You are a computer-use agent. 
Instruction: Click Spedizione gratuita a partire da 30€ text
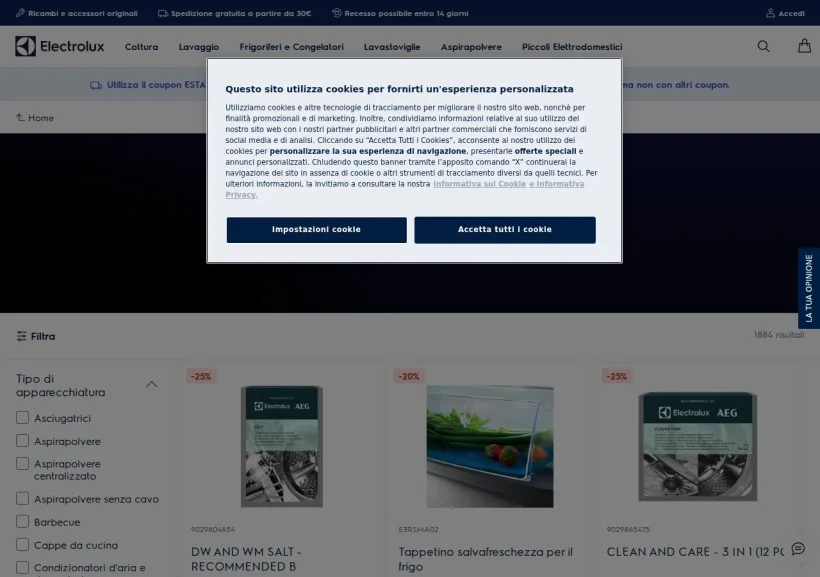[241, 13]
